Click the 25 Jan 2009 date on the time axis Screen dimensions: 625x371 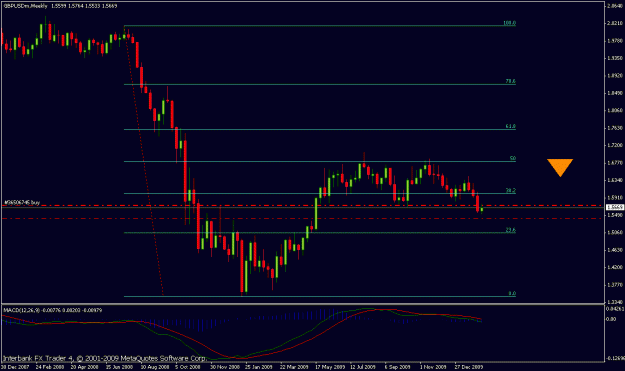[259, 367]
